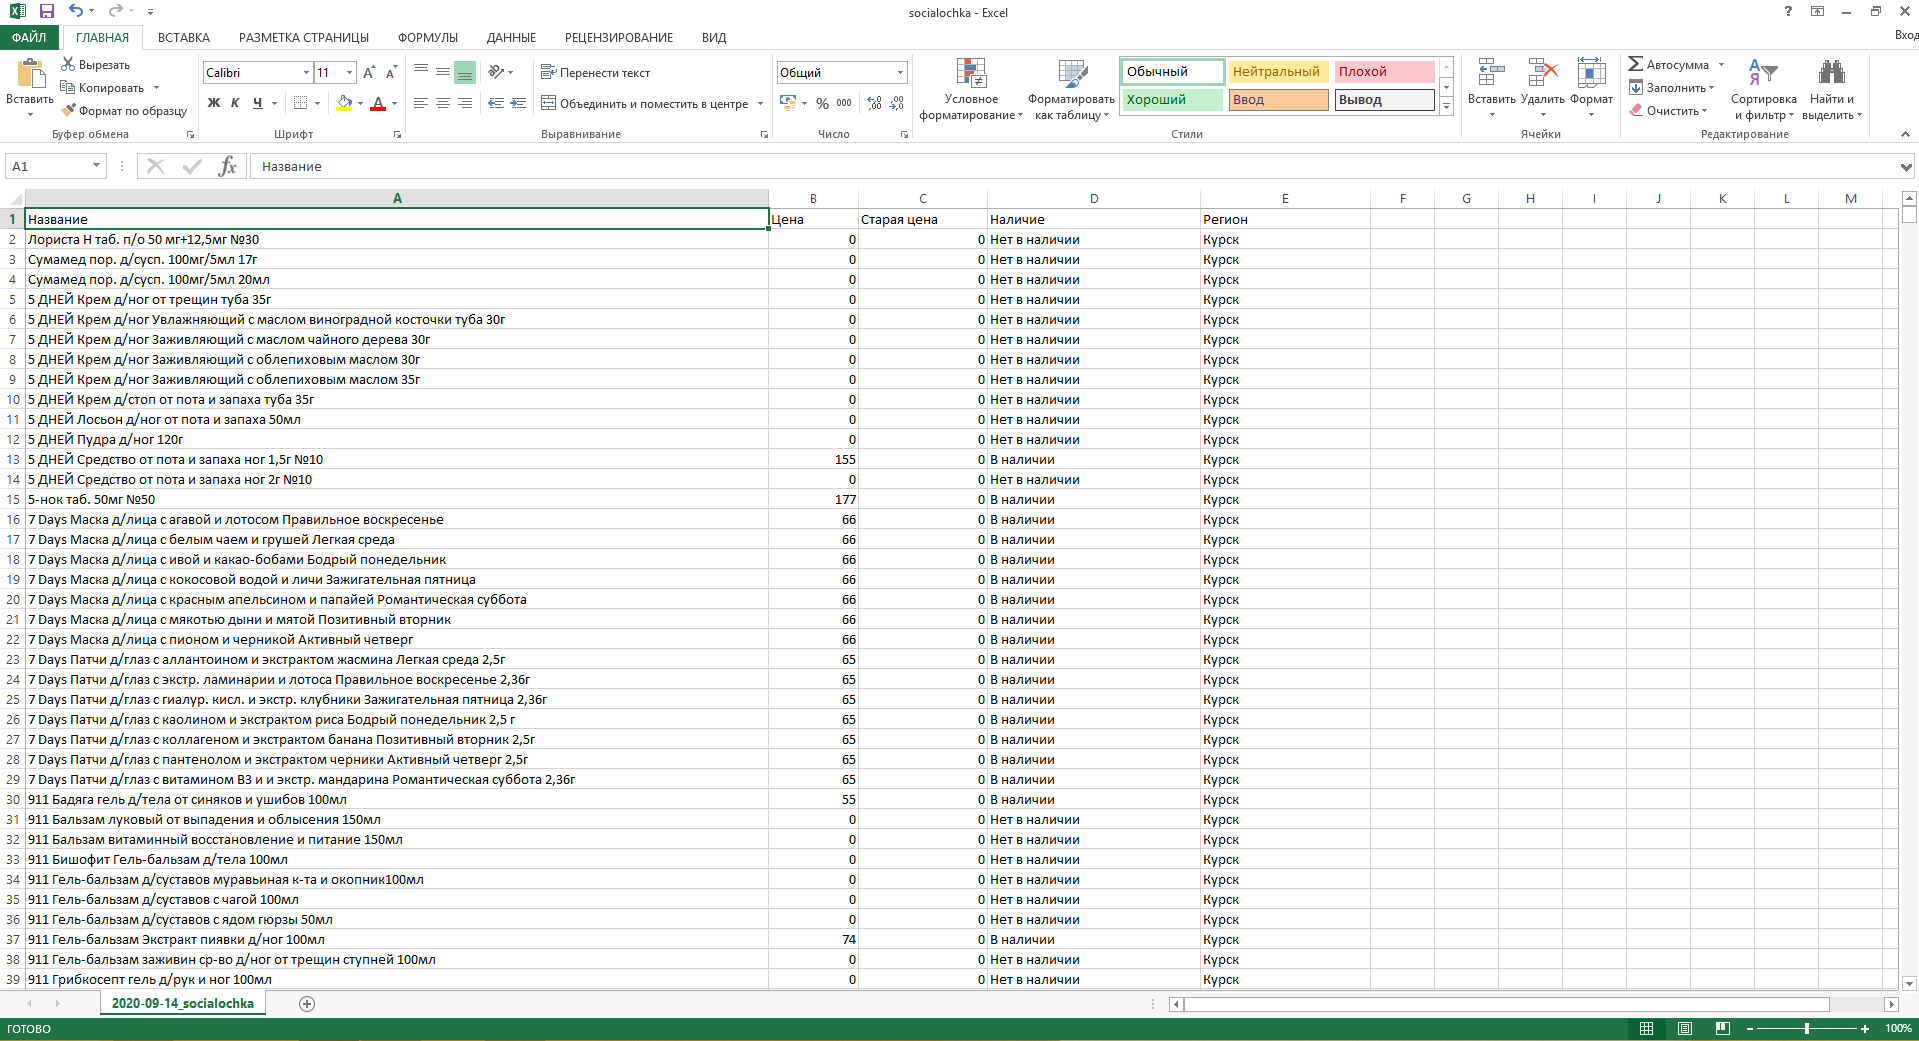Switch to ФОРМУЛЫ tab
The width and height of the screenshot is (1919, 1041).
(x=428, y=37)
